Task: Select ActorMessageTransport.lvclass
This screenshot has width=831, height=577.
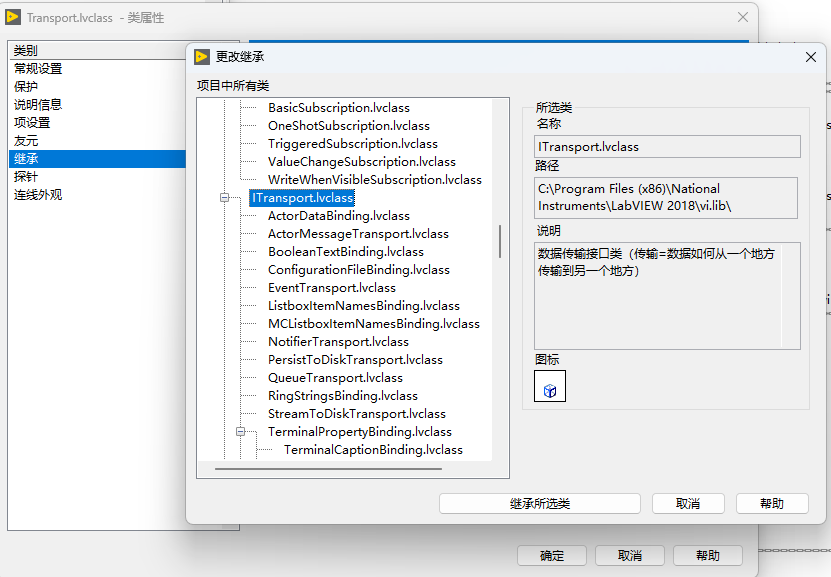Action: click(x=358, y=234)
